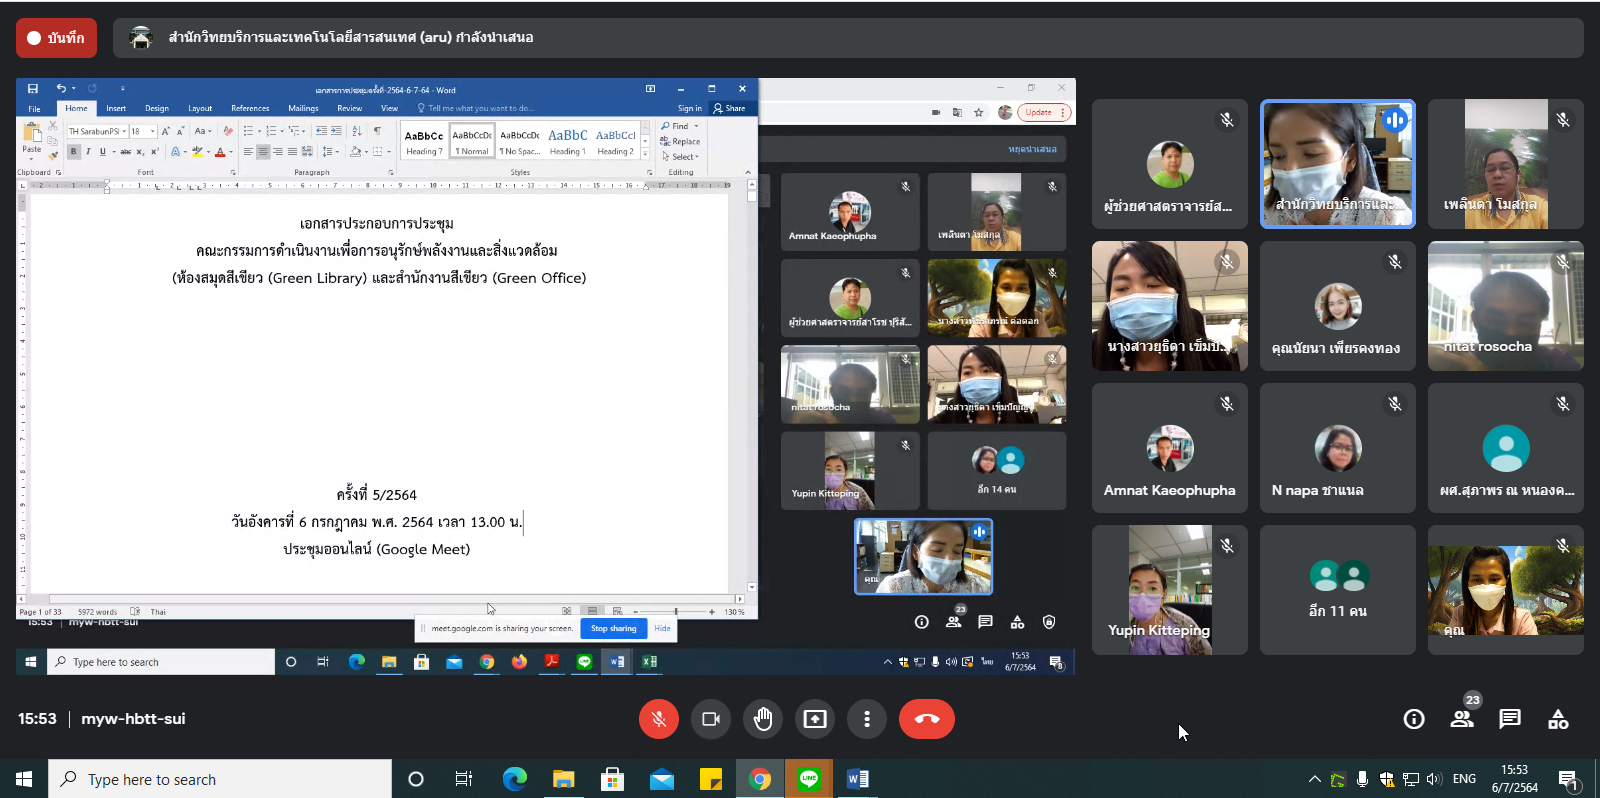The image size is (1600, 798).
Task: Open the Review ribbon tab
Action: click(350, 108)
